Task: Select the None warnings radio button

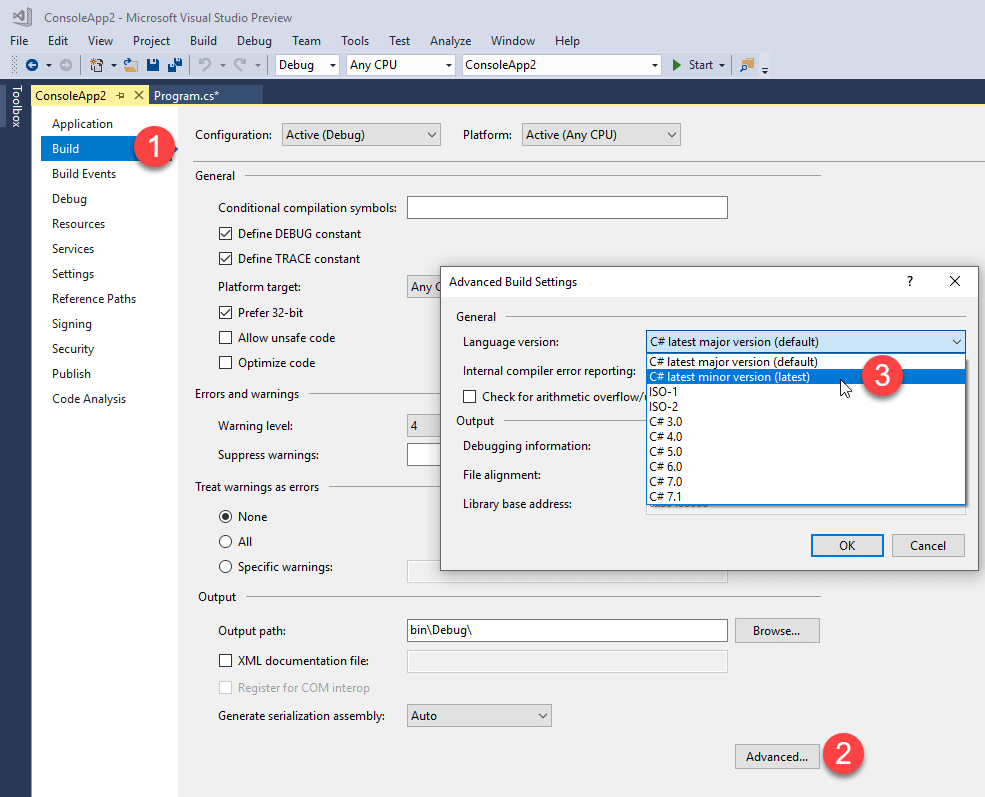Action: 226,517
